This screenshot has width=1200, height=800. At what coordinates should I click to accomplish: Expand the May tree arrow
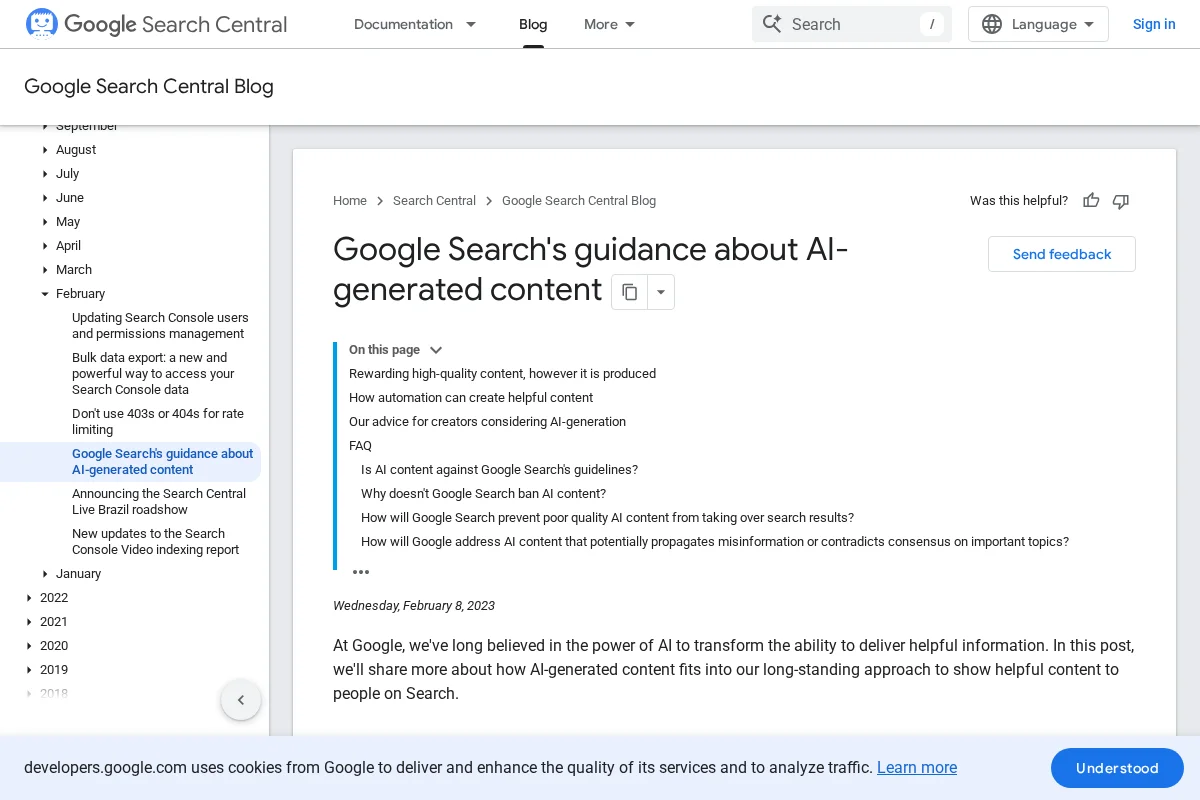(45, 222)
